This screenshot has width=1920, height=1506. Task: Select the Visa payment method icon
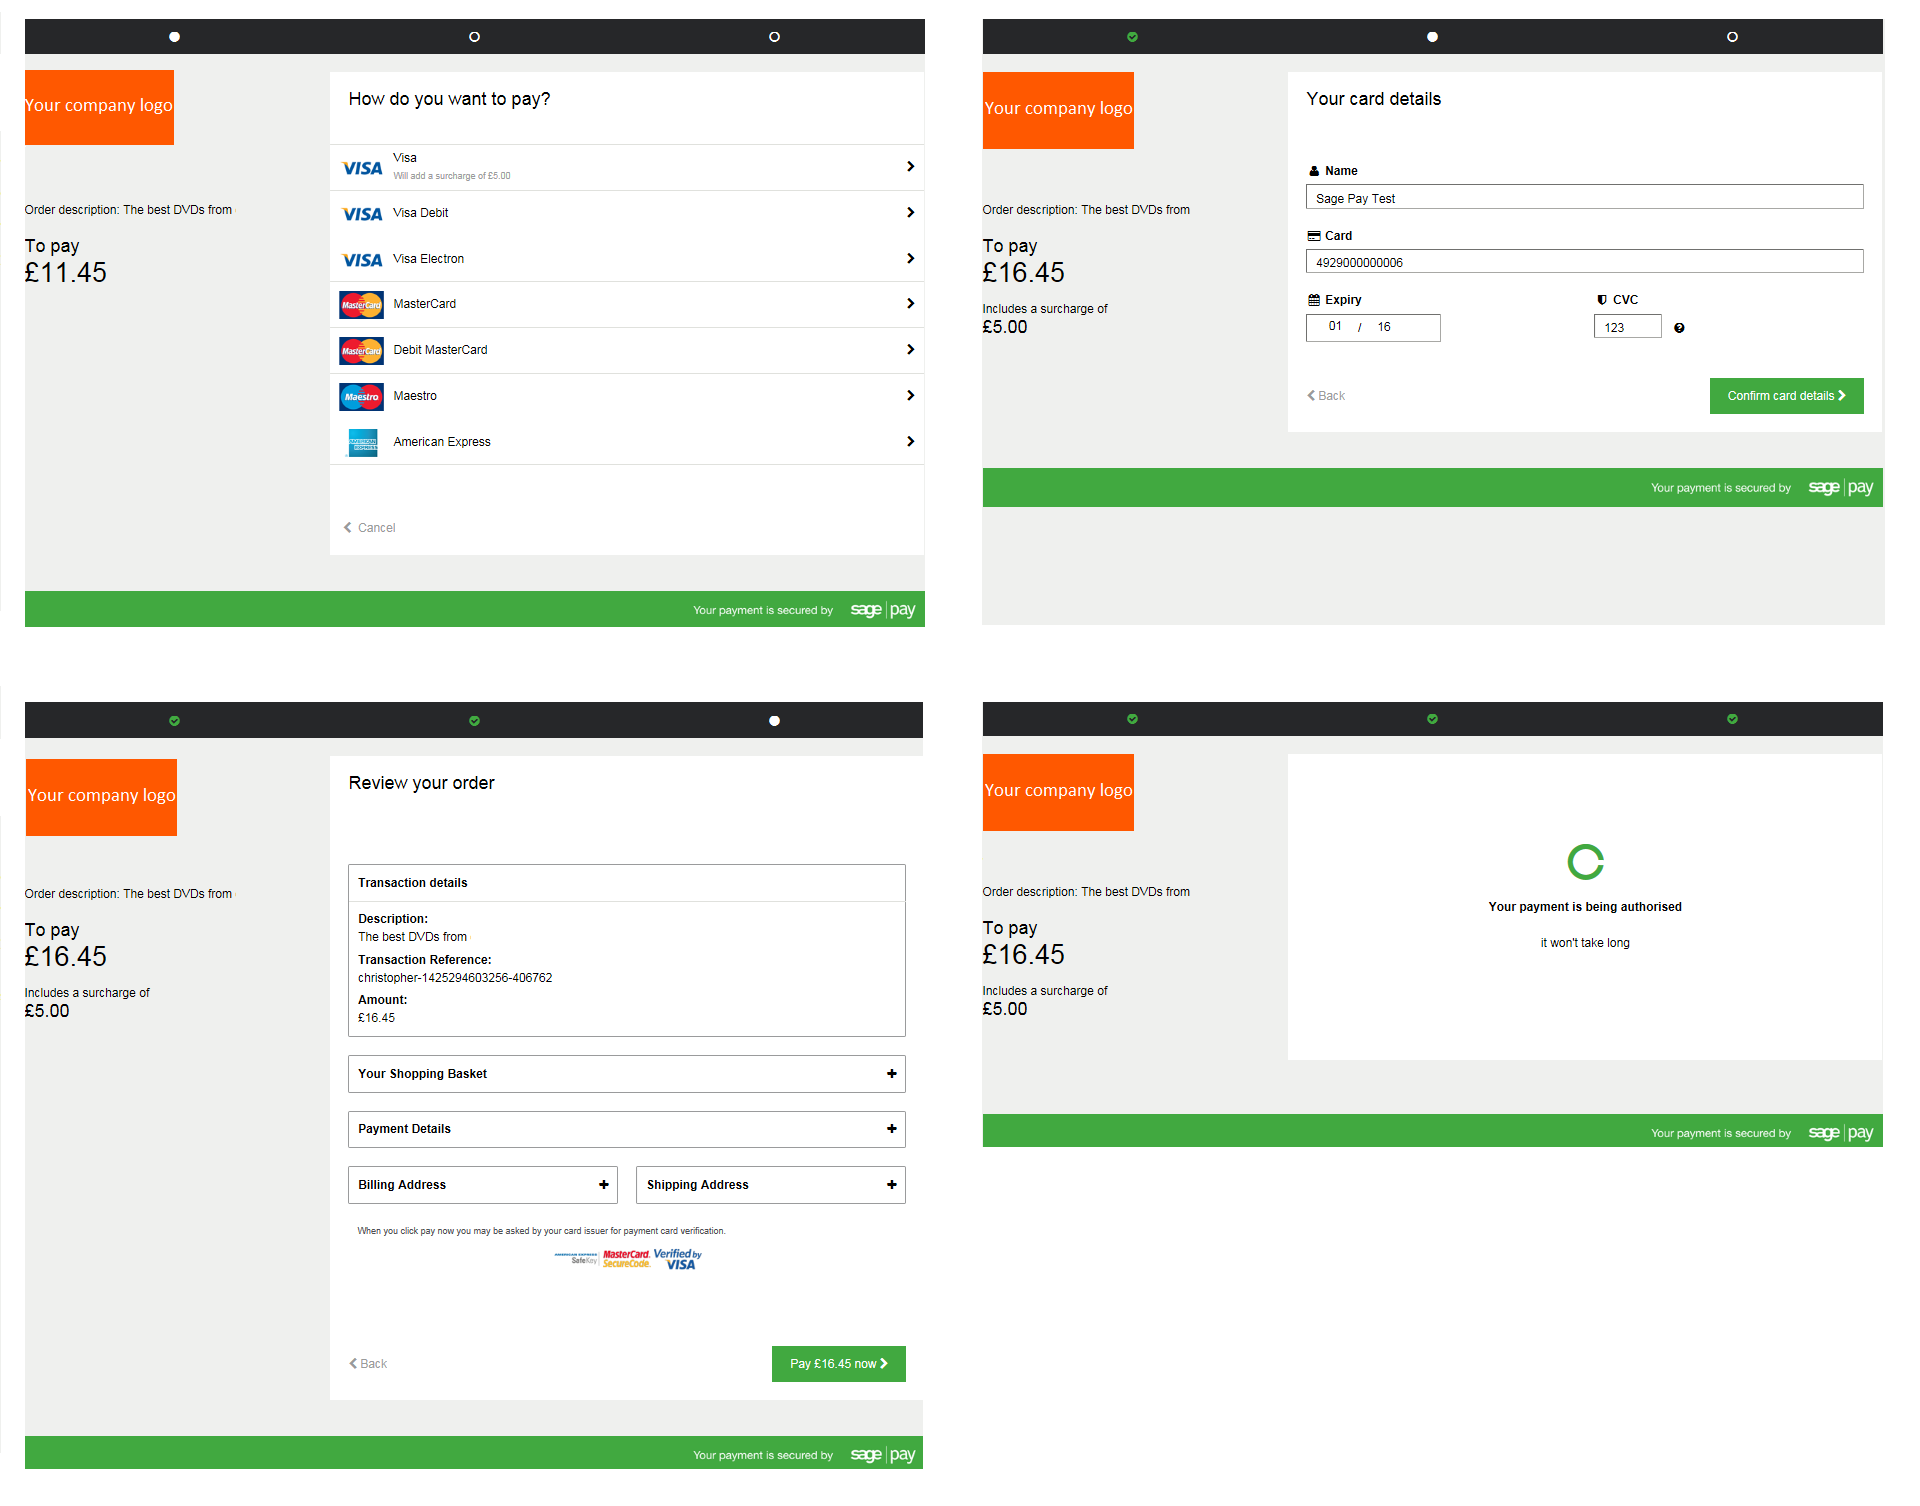click(x=361, y=167)
